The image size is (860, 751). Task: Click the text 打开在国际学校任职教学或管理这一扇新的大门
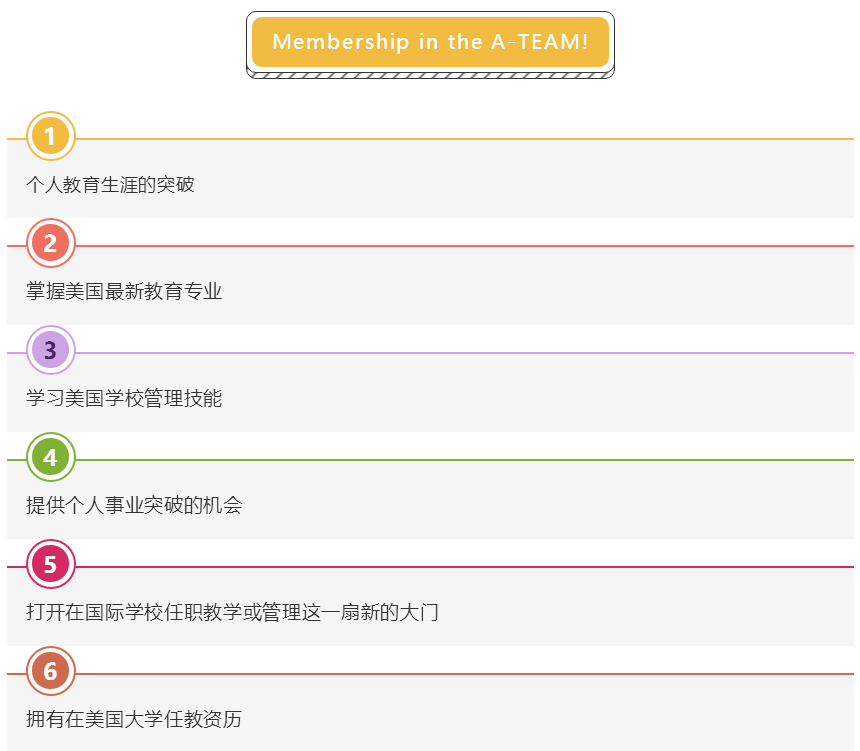click(x=232, y=613)
